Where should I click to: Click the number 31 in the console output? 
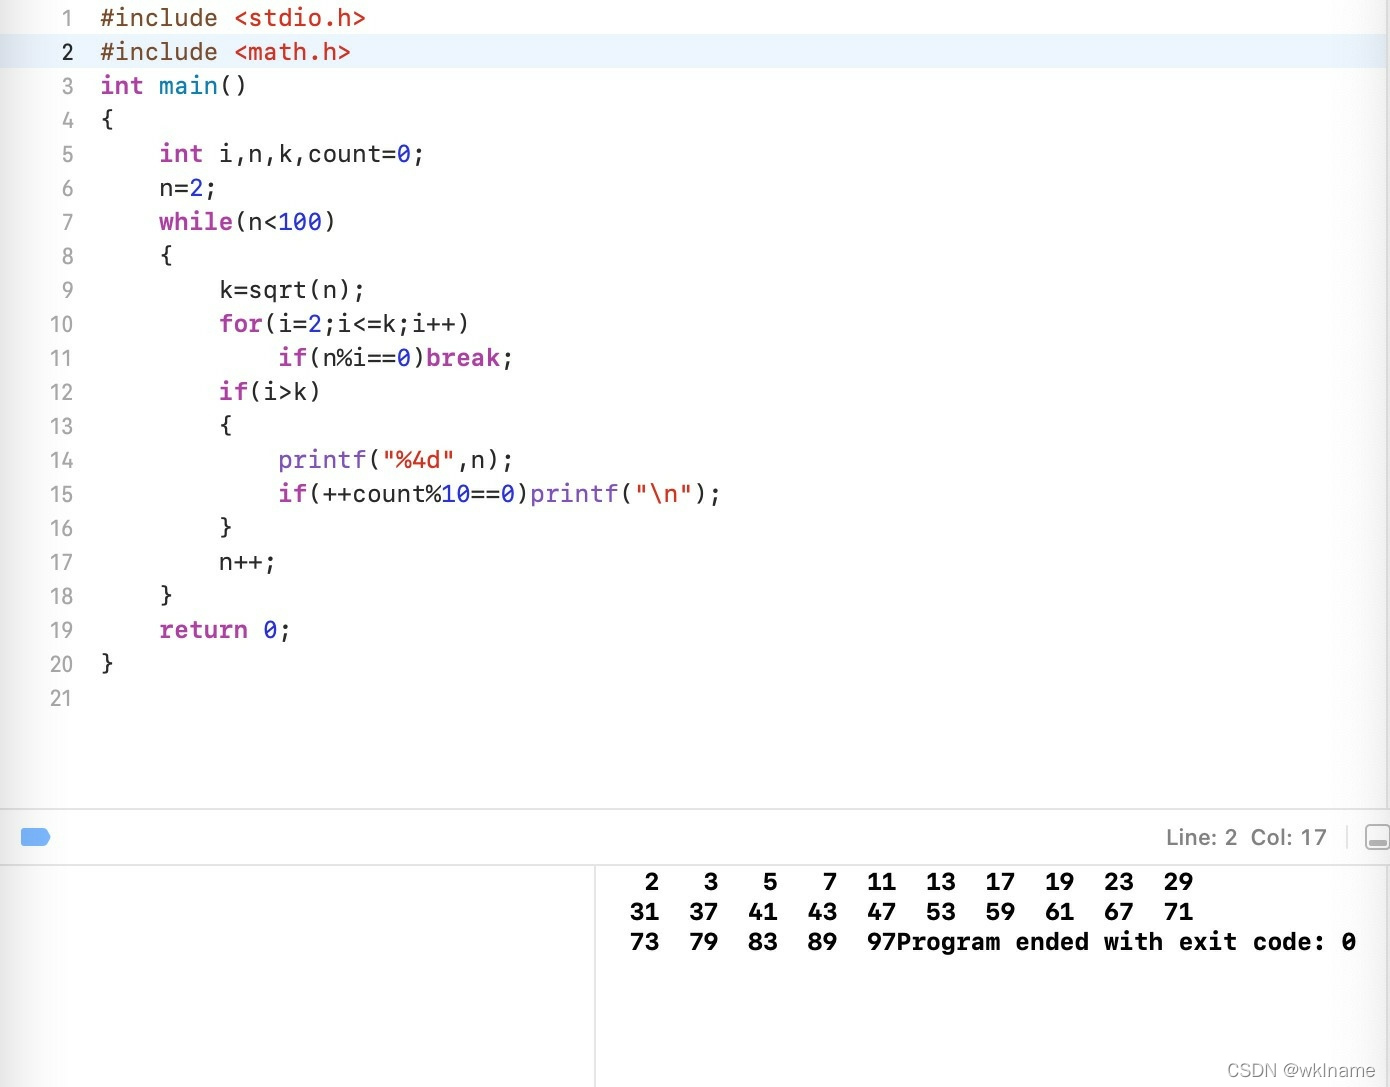tap(645, 912)
